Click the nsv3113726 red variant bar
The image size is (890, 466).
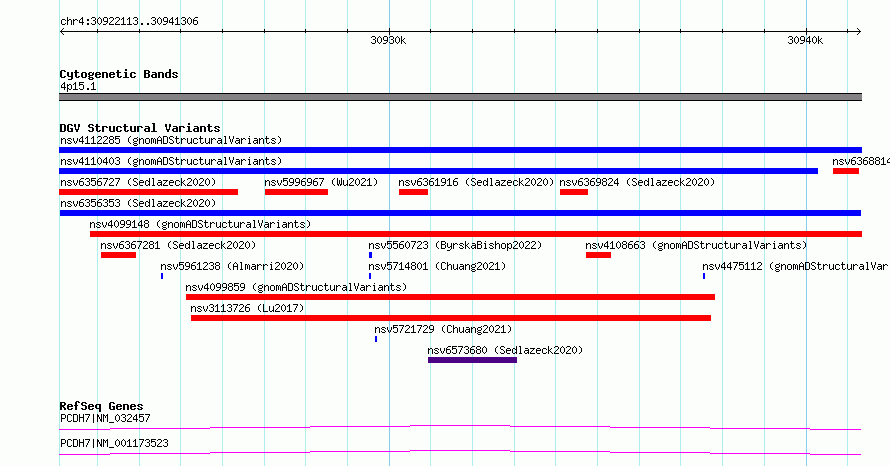[x=451, y=318]
